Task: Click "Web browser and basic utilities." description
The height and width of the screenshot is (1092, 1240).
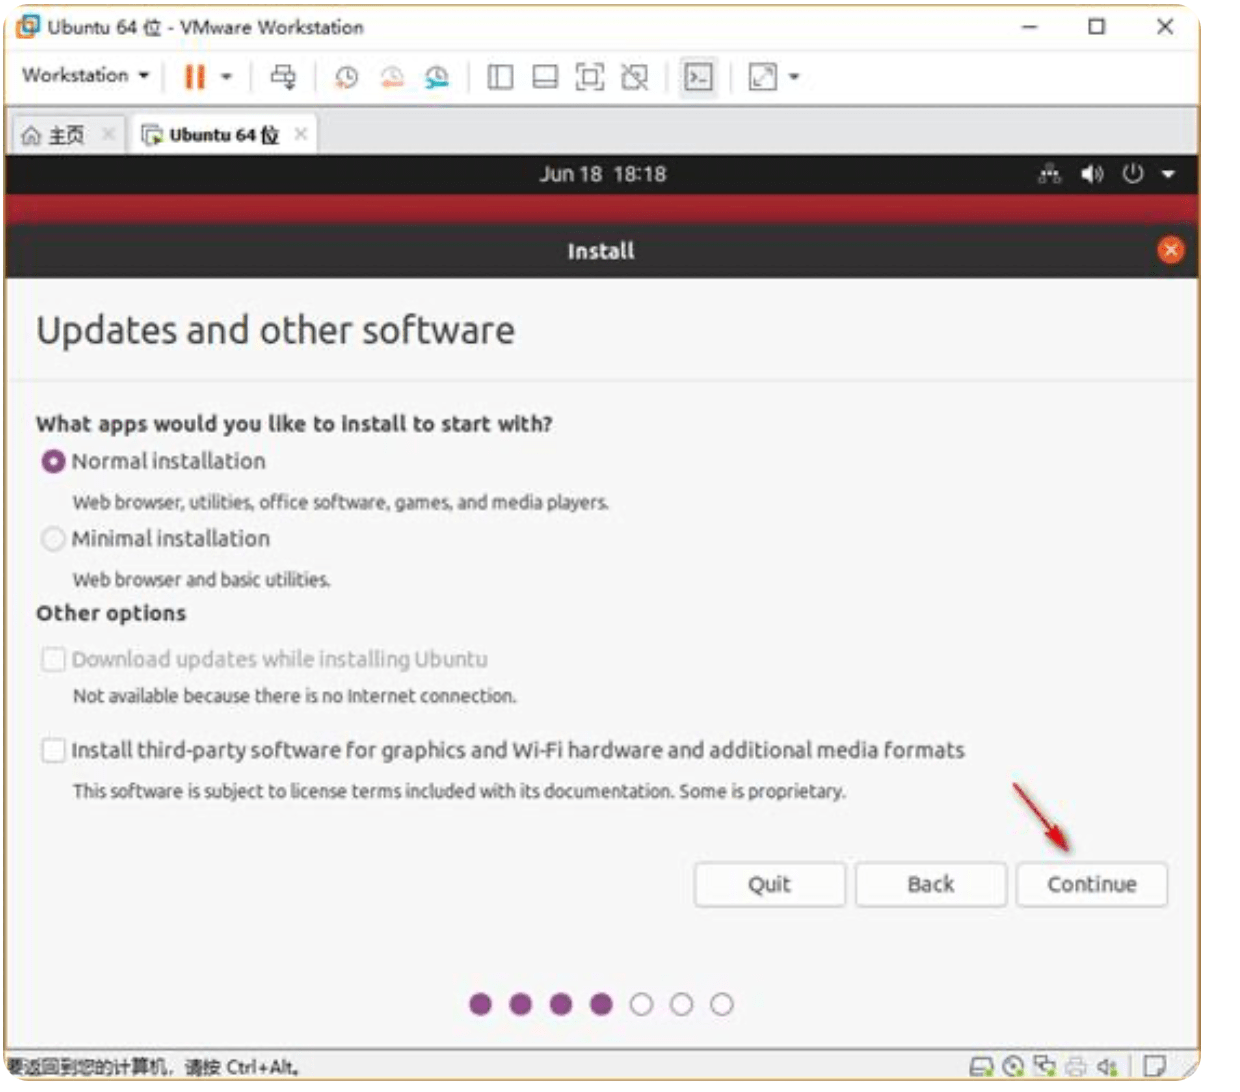Action: (201, 580)
